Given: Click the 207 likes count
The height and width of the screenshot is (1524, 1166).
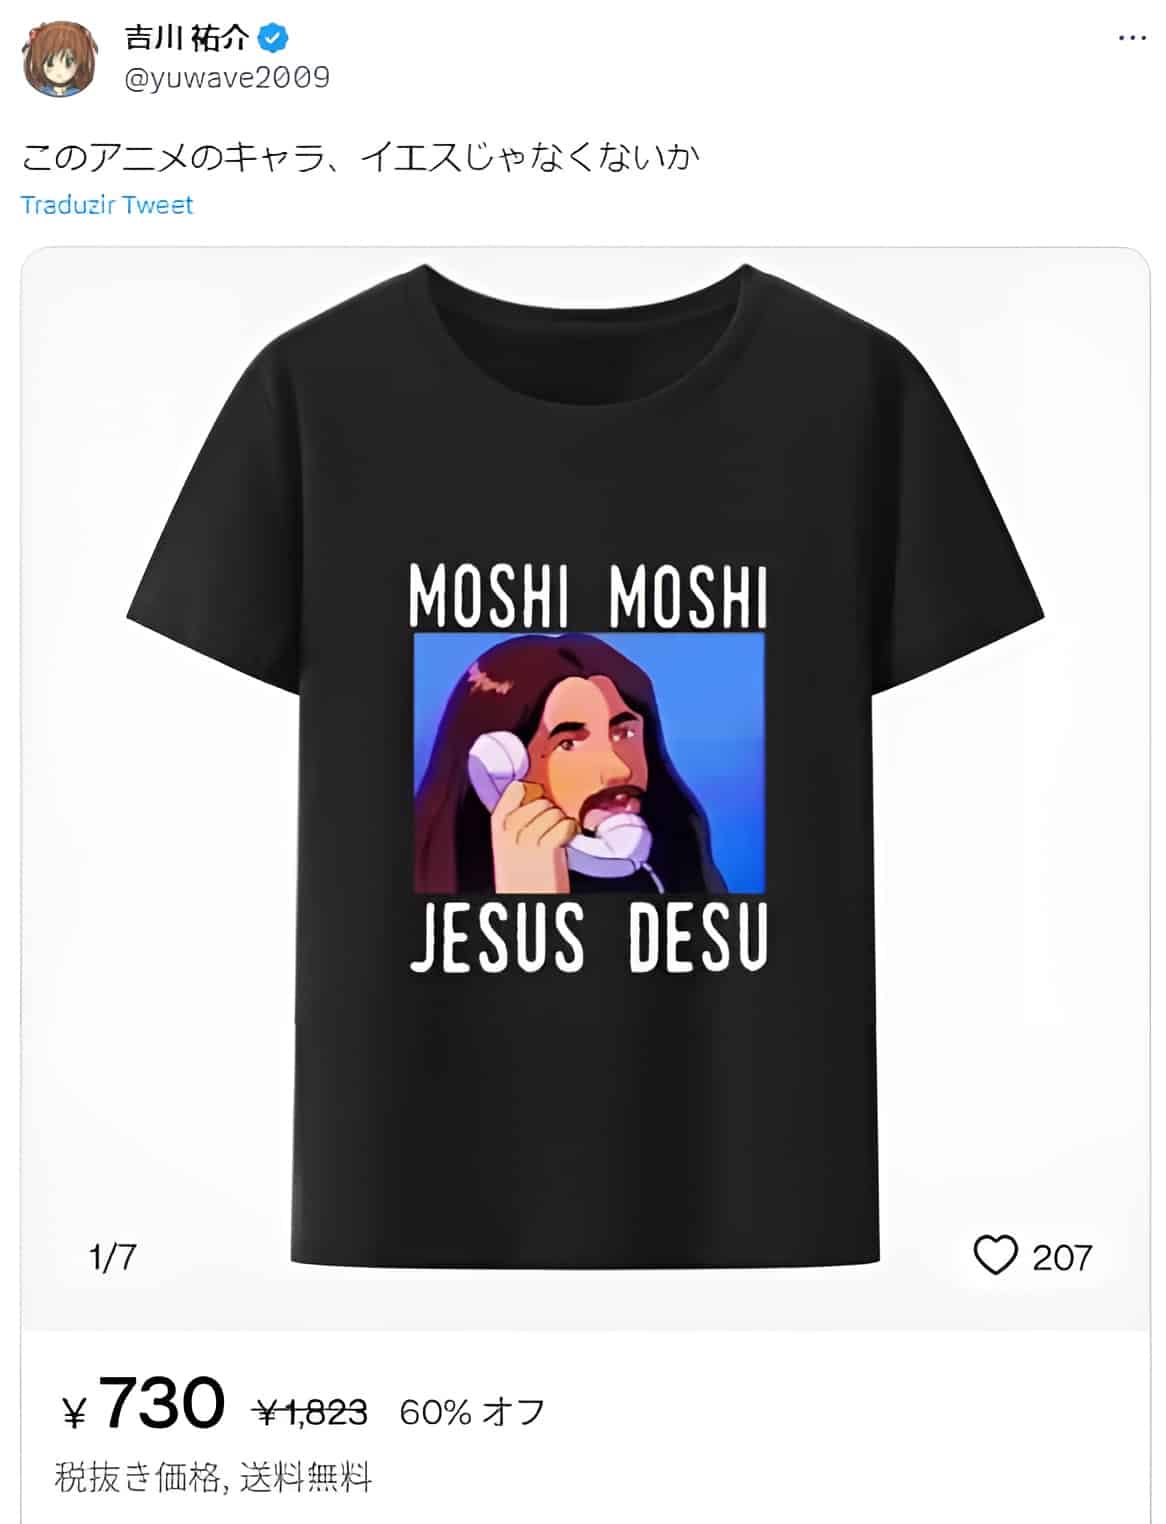Looking at the screenshot, I should tap(1062, 1257).
